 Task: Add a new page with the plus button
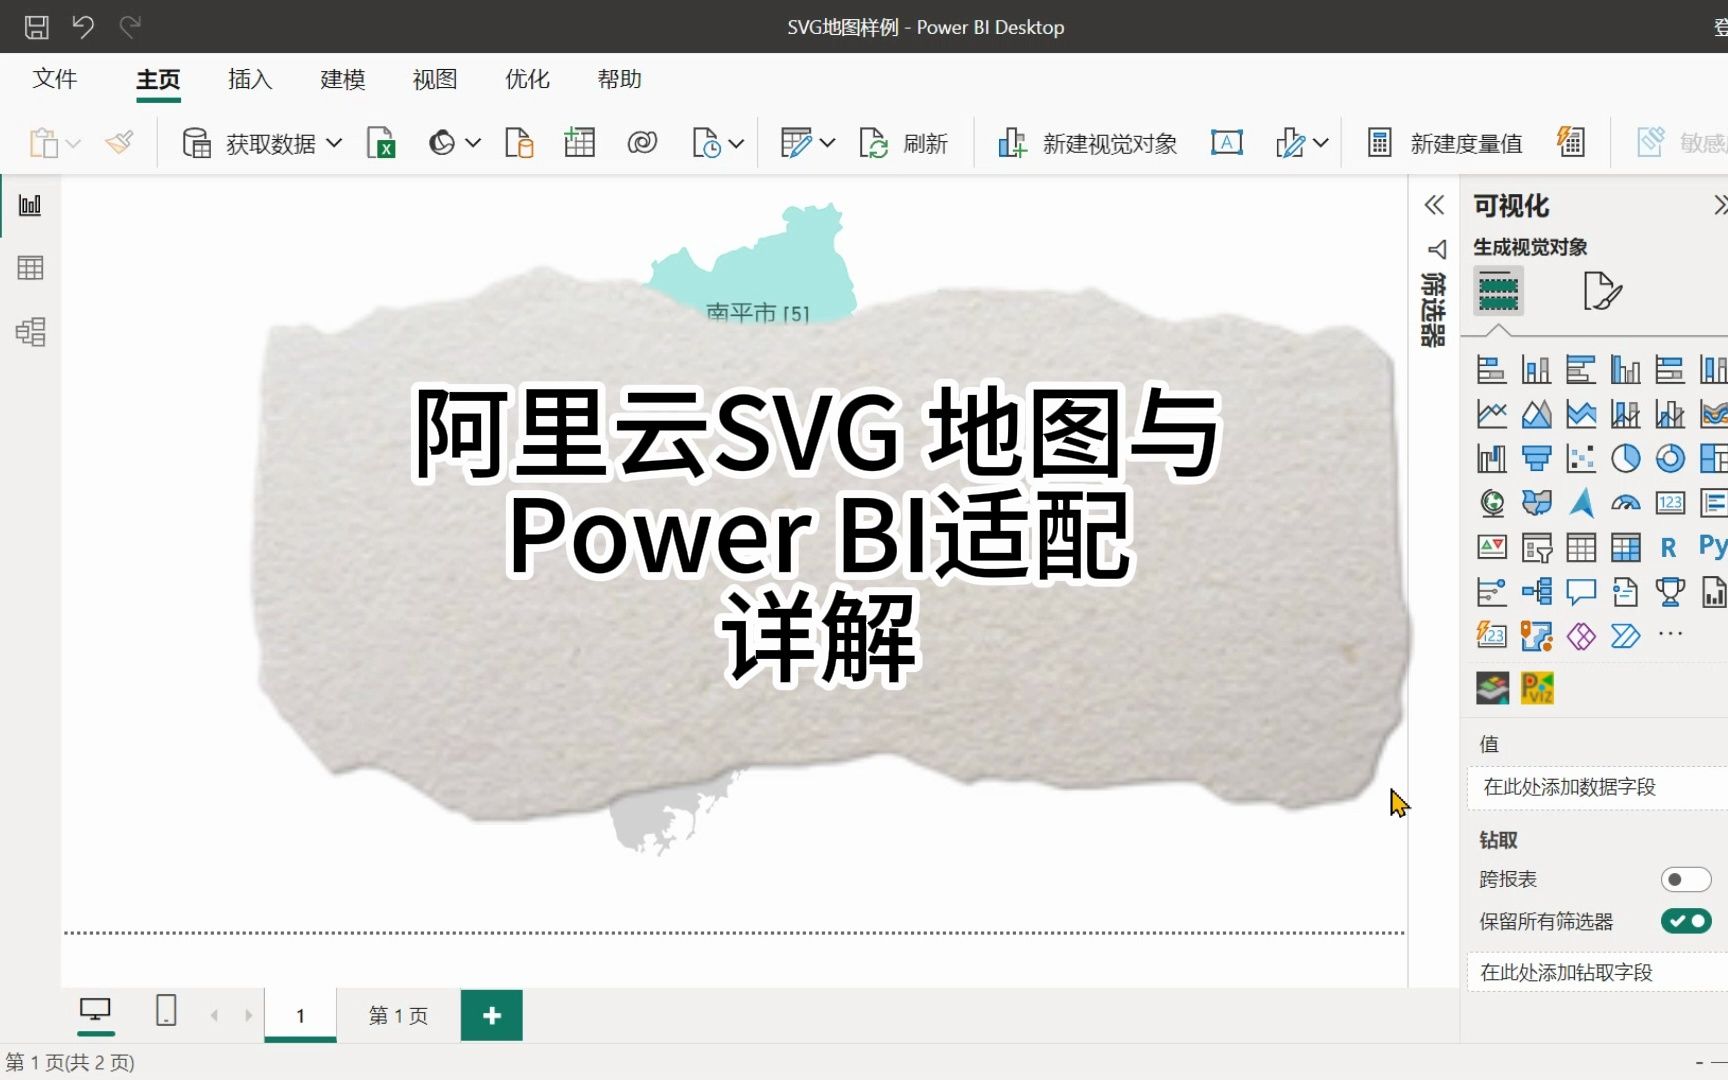(x=491, y=1016)
